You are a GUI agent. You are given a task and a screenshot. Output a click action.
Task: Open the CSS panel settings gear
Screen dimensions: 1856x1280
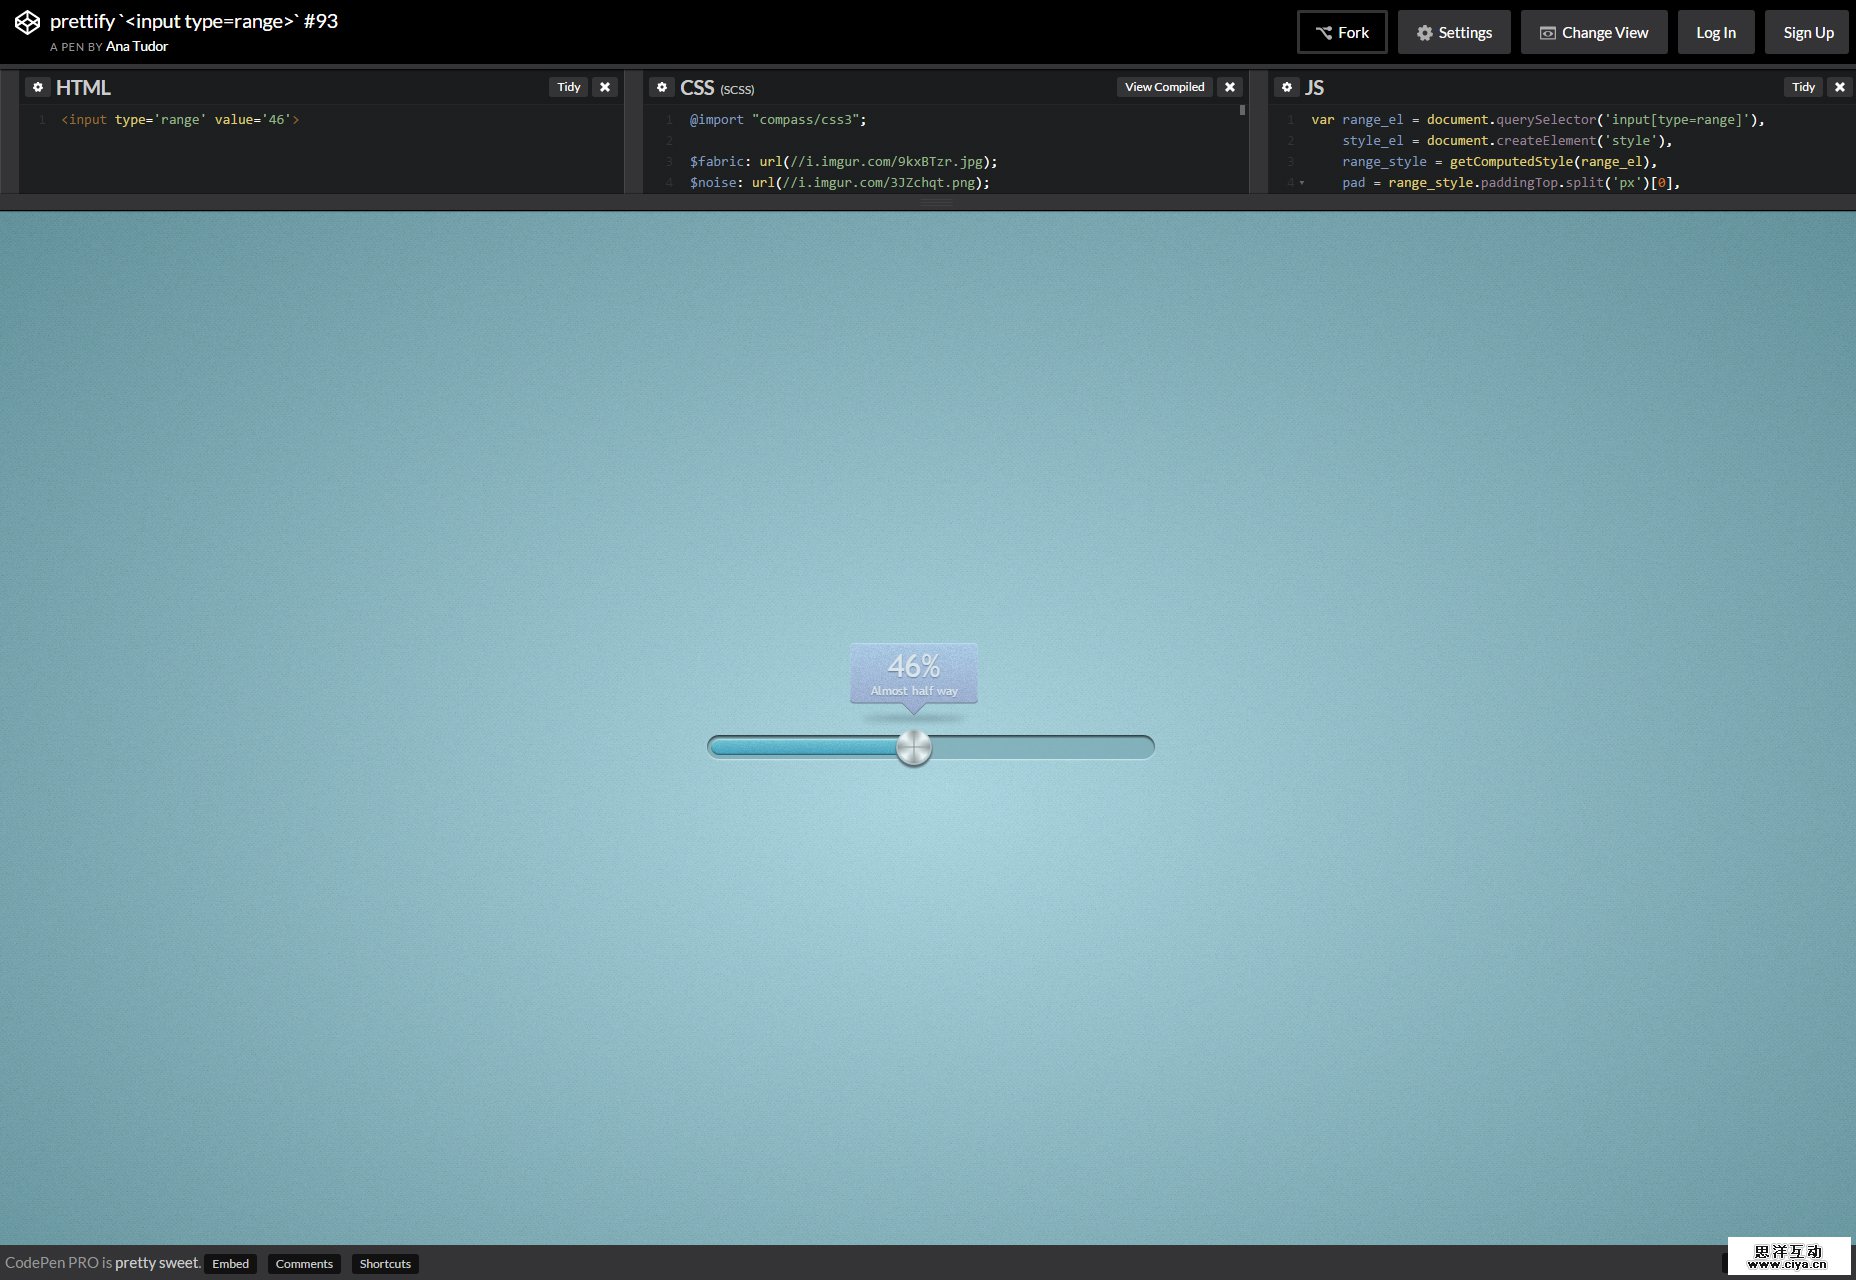coord(662,87)
